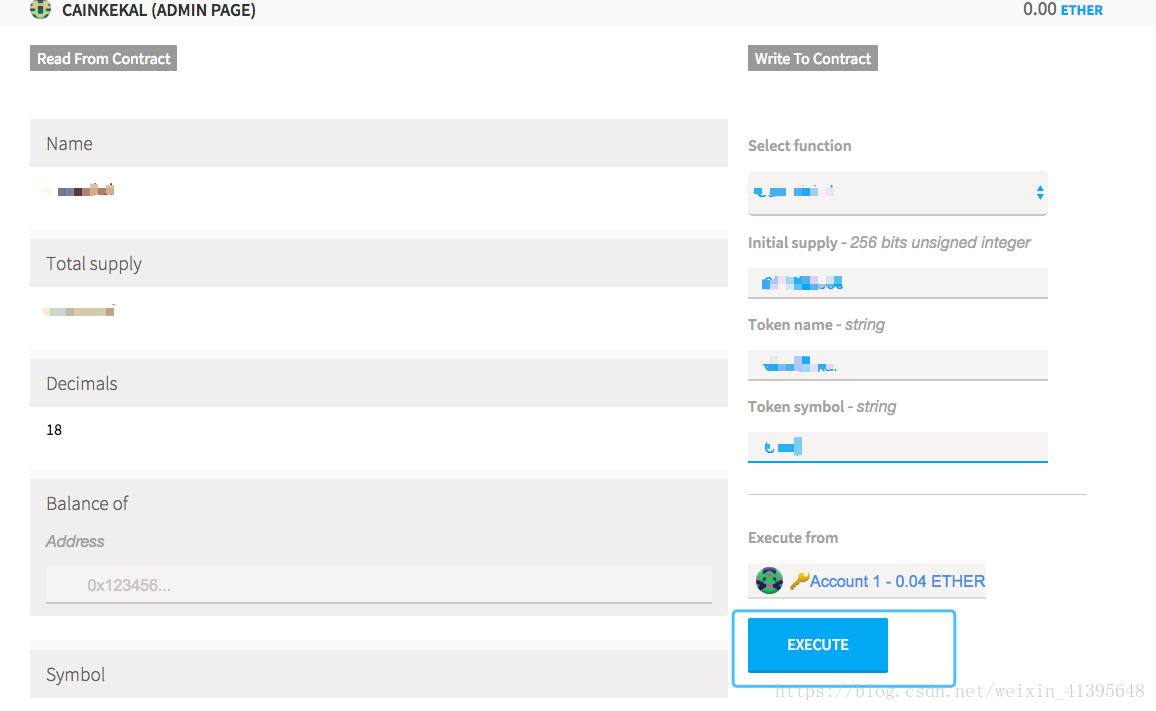Click the Symbol section header

click(378, 674)
